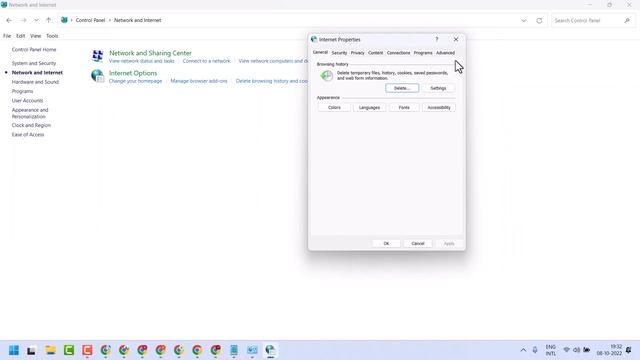Click the Control Panel icon in the address bar
640x360 pixels.
[64, 20]
